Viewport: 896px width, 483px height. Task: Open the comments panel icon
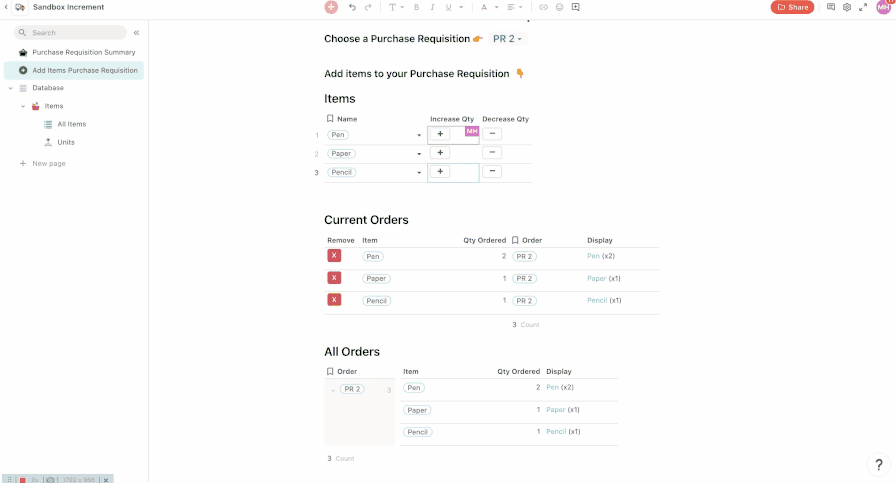831,7
